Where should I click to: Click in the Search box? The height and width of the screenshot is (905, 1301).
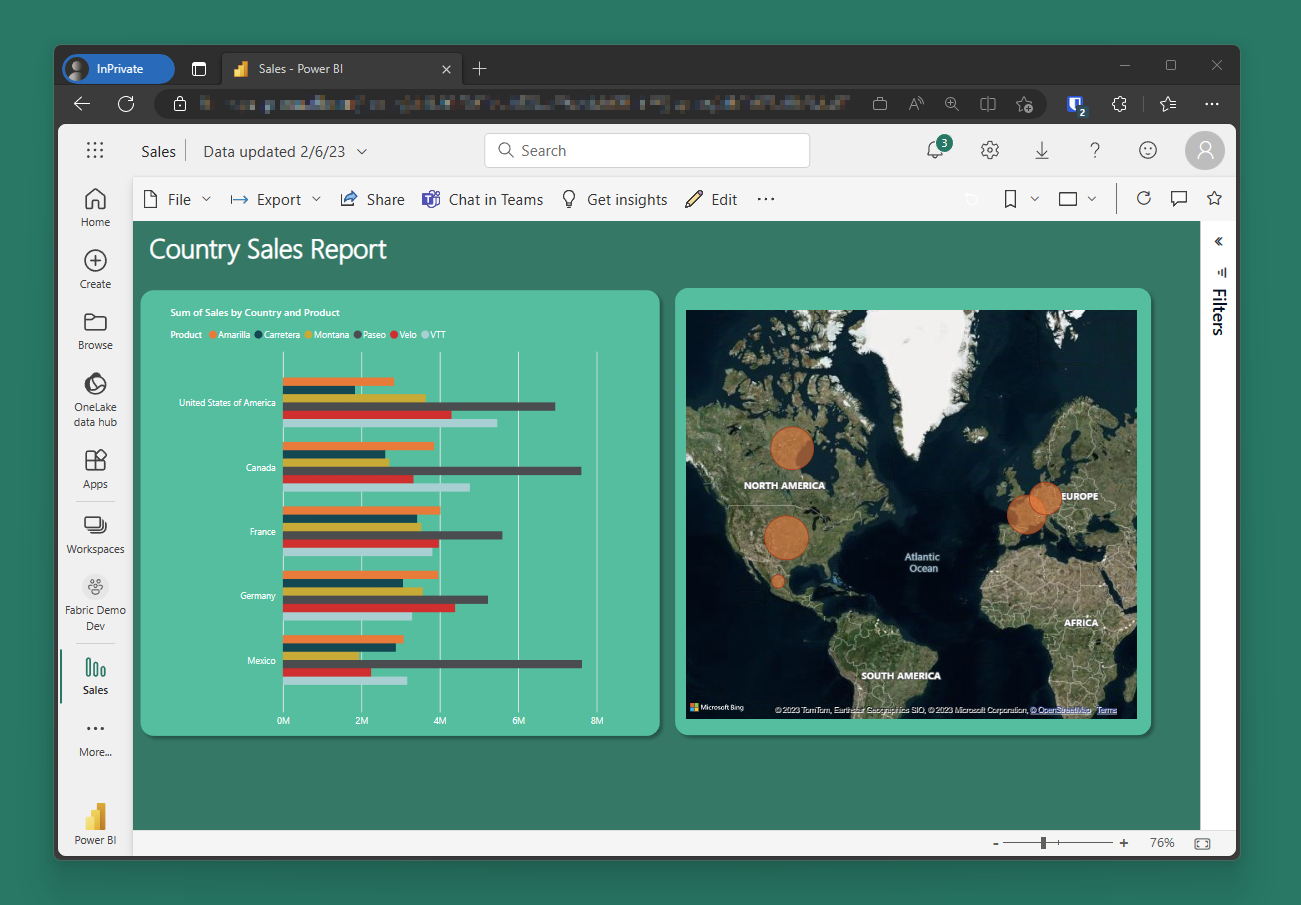click(647, 151)
